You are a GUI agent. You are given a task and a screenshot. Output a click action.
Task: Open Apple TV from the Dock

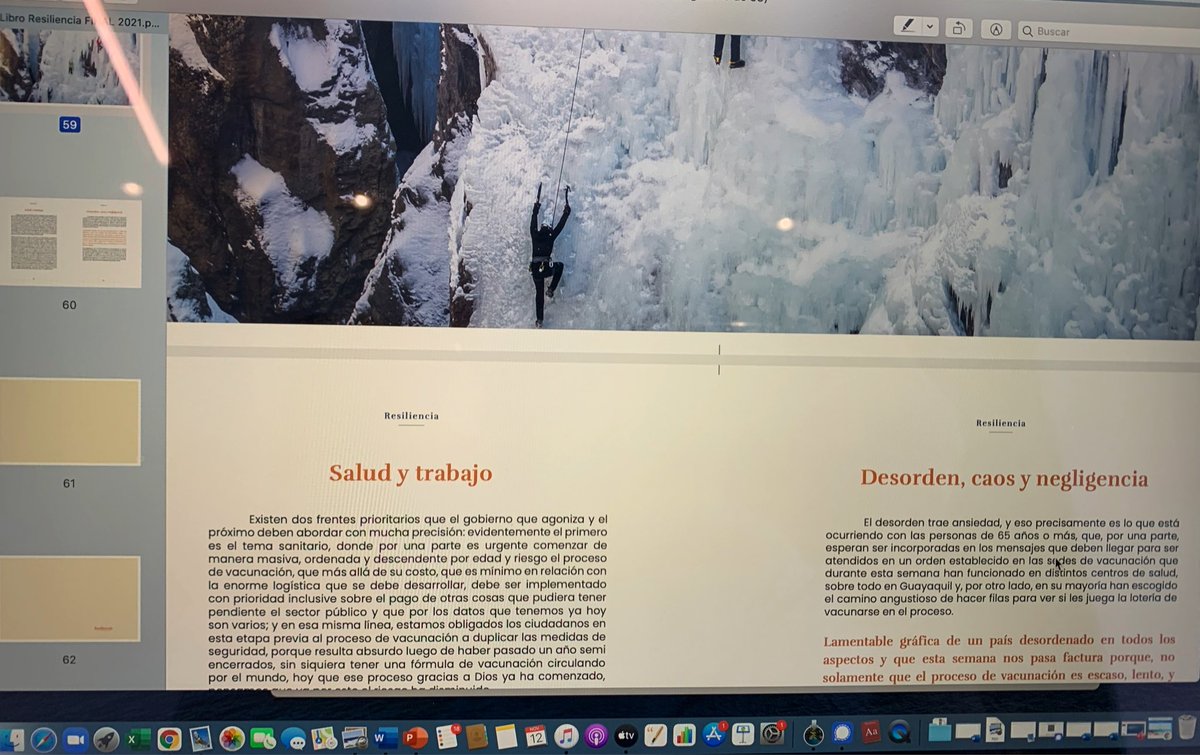[626, 736]
